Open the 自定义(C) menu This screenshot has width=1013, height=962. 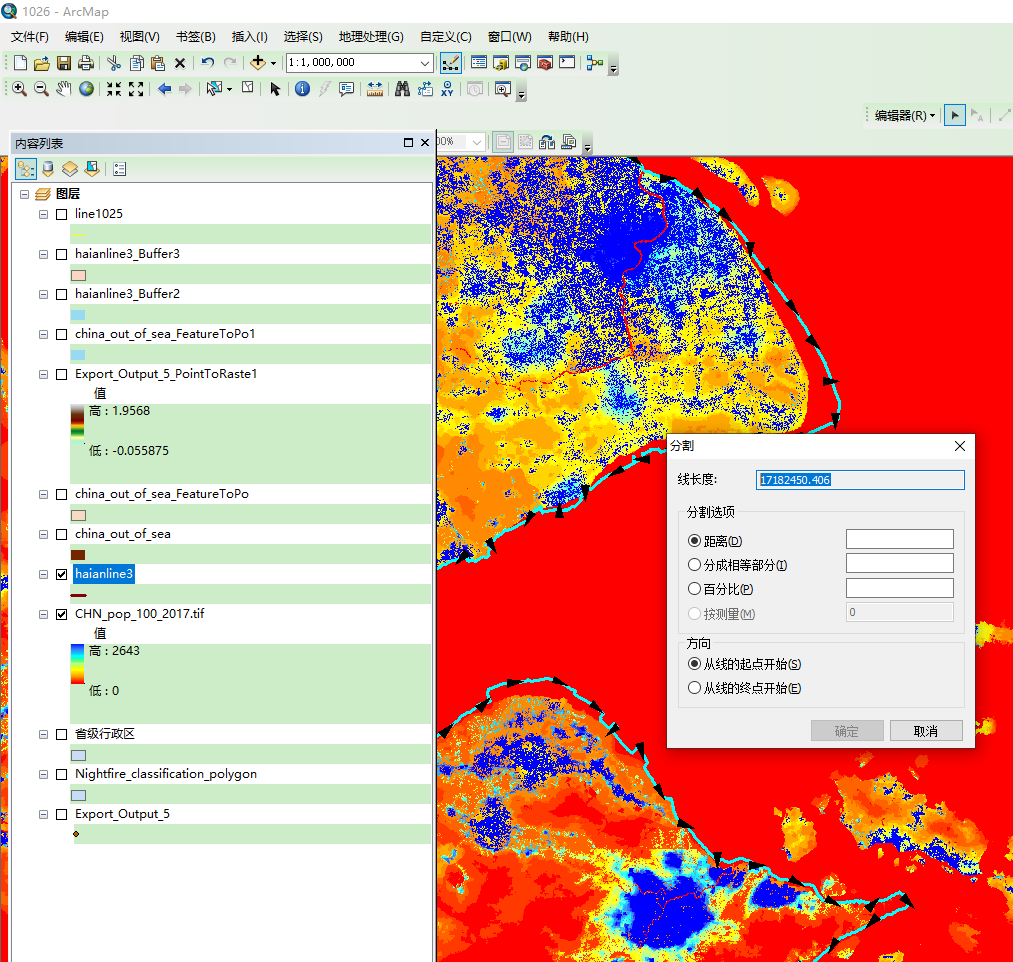pyautogui.click(x=446, y=37)
